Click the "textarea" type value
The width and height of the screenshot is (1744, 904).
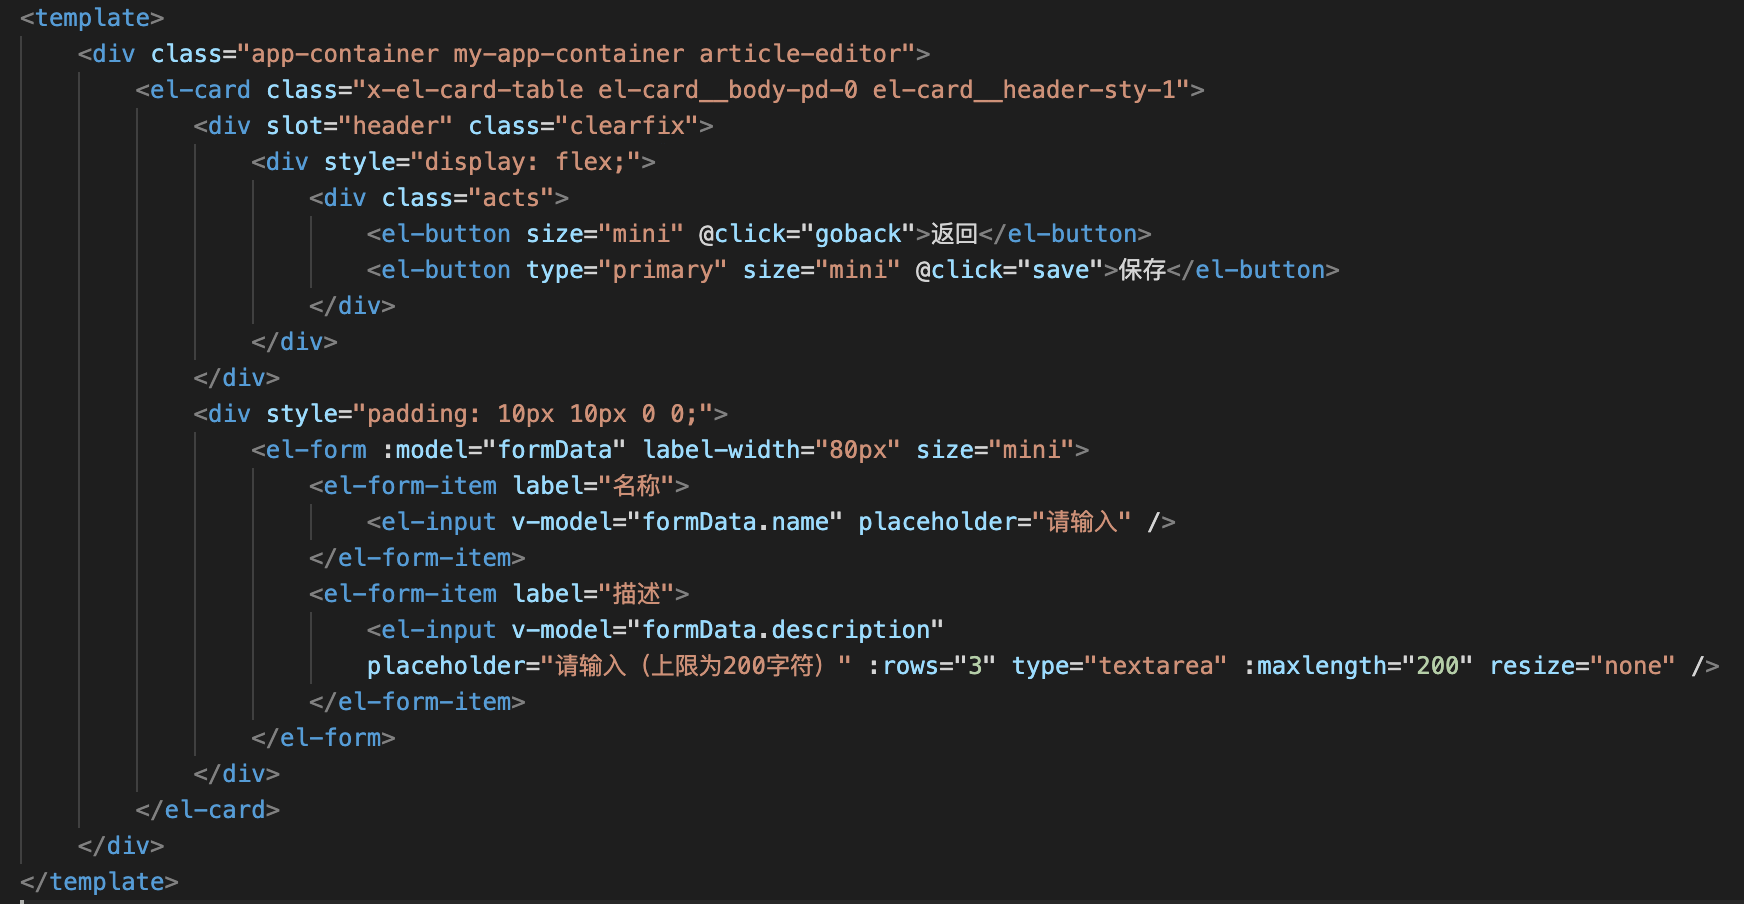pos(1155,666)
